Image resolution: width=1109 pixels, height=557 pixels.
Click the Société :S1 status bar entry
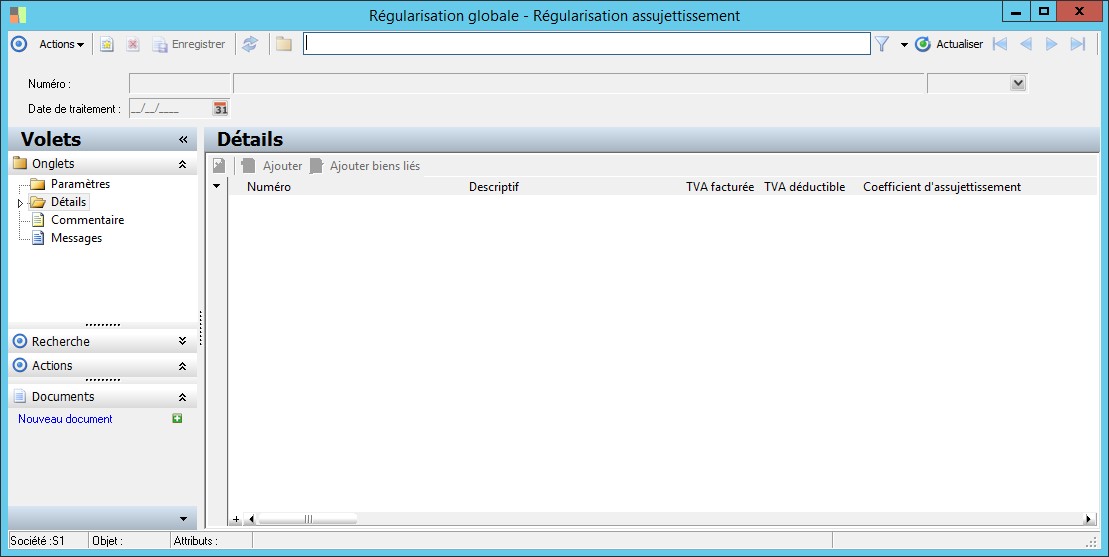pyautogui.click(x=37, y=541)
